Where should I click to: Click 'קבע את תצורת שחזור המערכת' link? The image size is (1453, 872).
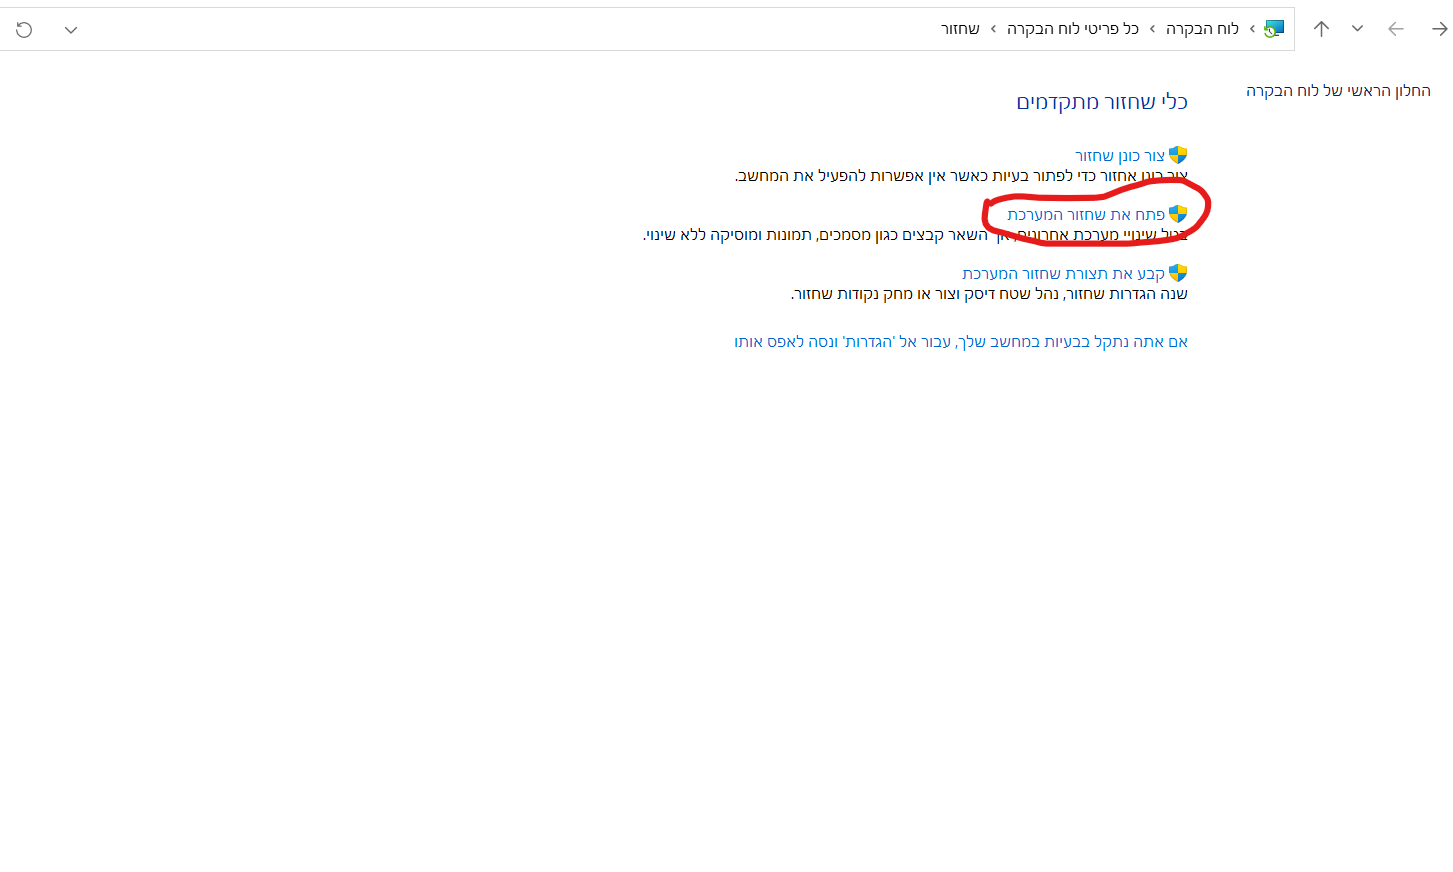point(1064,274)
